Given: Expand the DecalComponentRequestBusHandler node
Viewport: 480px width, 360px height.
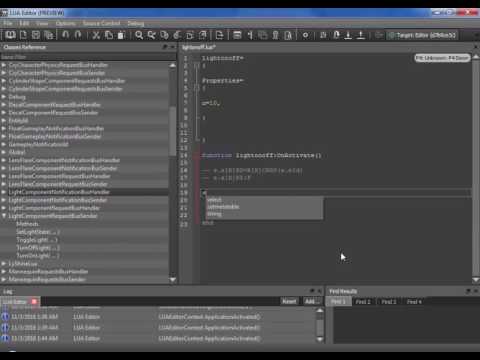Looking at the screenshot, I should coord(4,105).
